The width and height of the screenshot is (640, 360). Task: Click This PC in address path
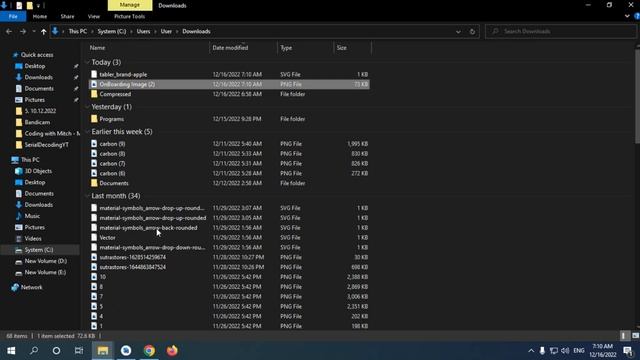[78, 31]
